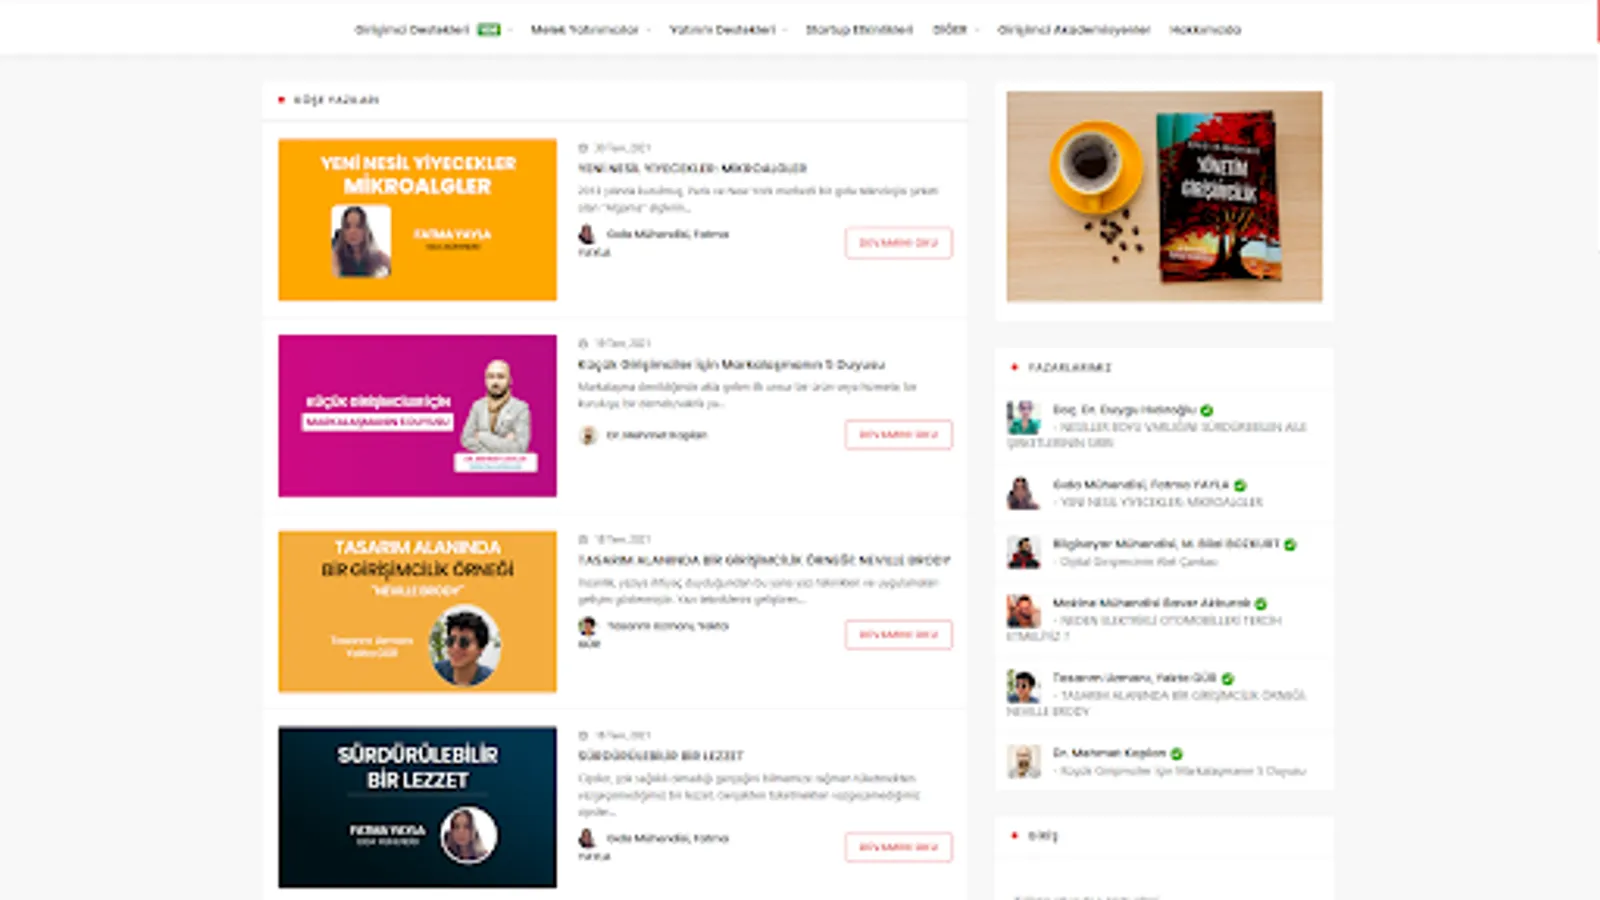The height and width of the screenshot is (900, 1600).
Task: Click author name Dr. Mehmet Kaplan in Yazarlarımız
Action: (1109, 754)
